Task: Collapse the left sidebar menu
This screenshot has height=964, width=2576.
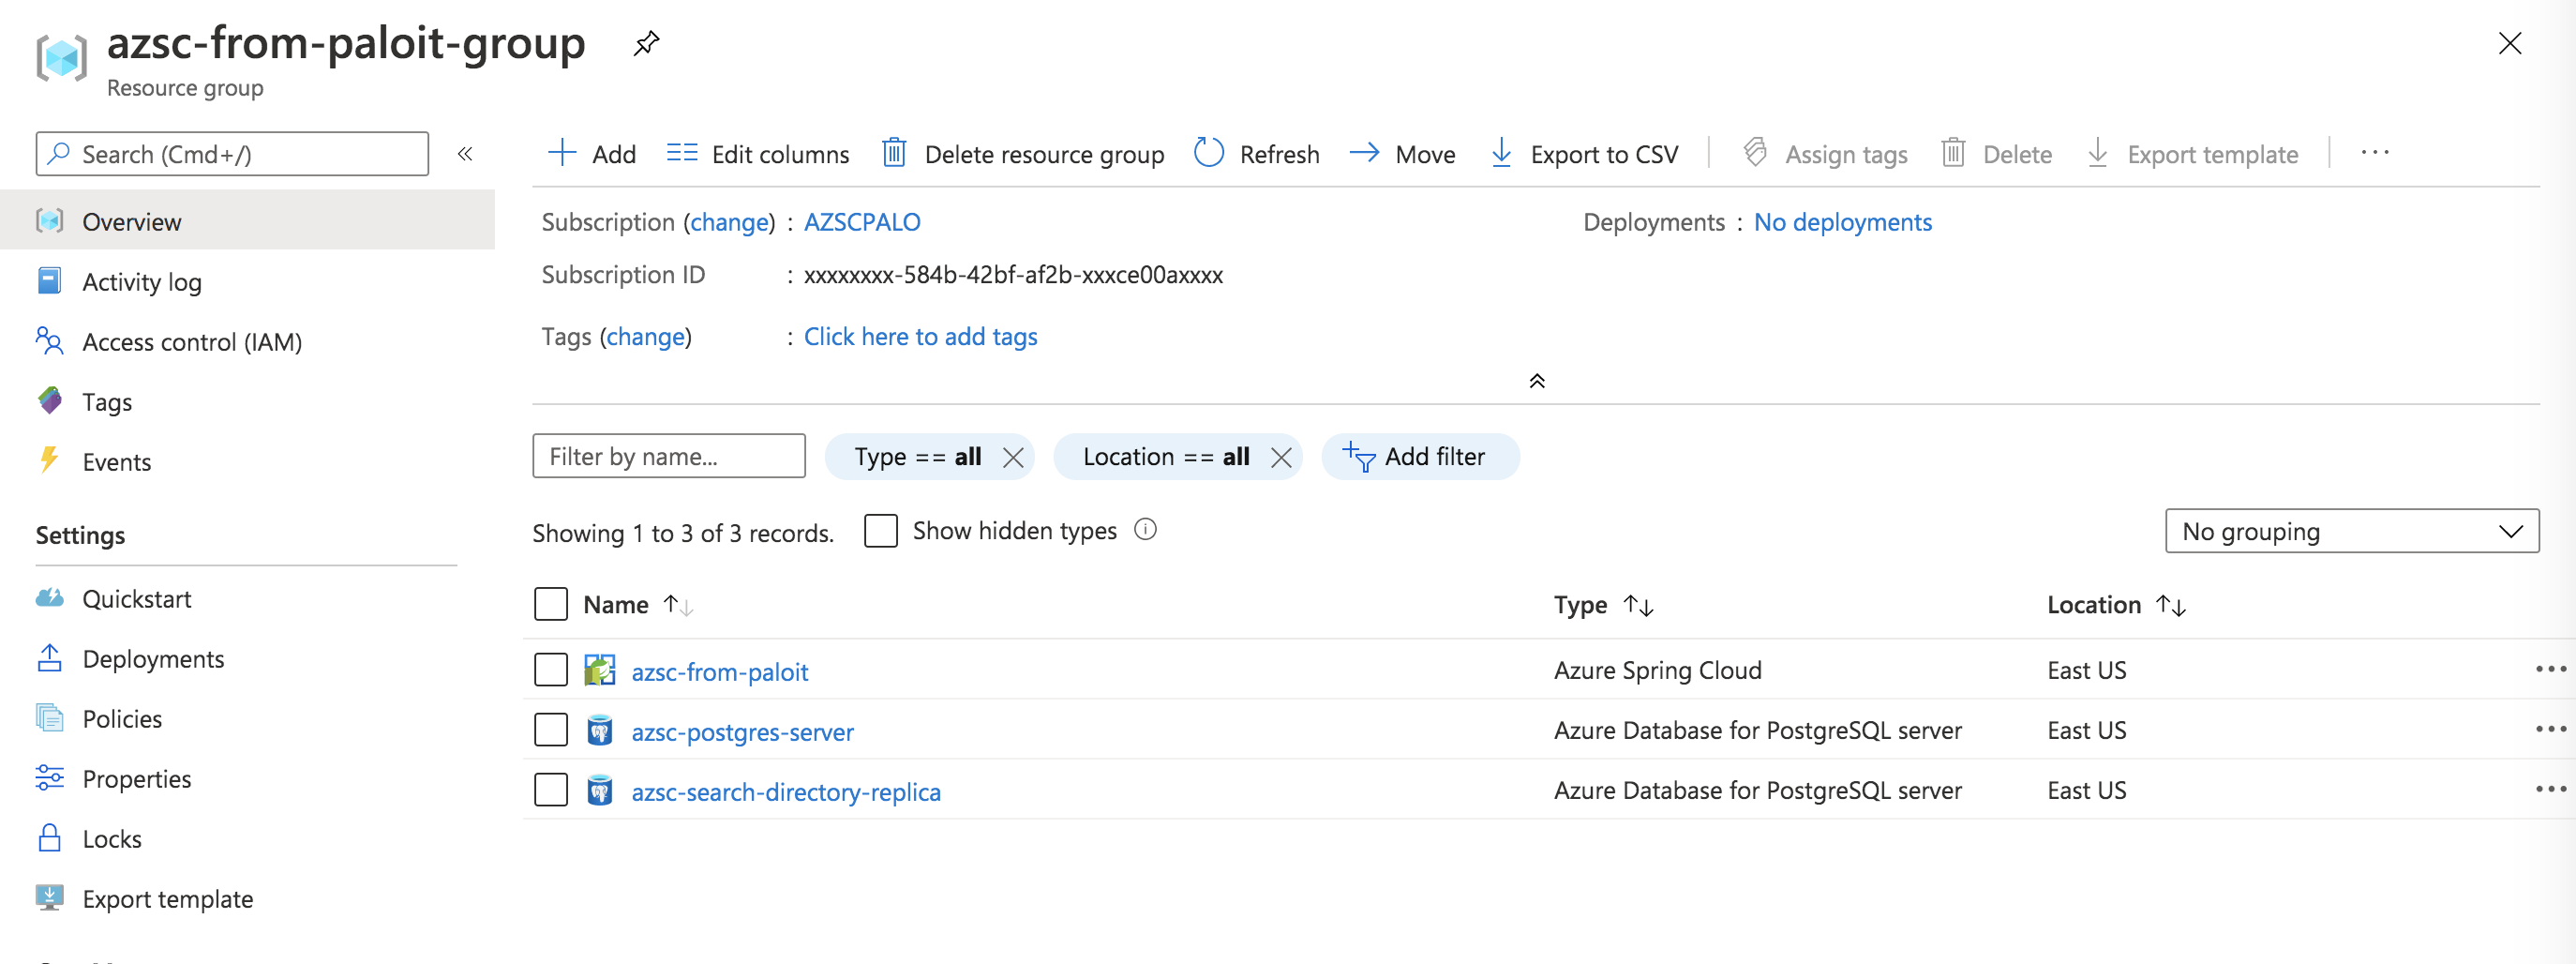Action: pyautogui.click(x=465, y=154)
